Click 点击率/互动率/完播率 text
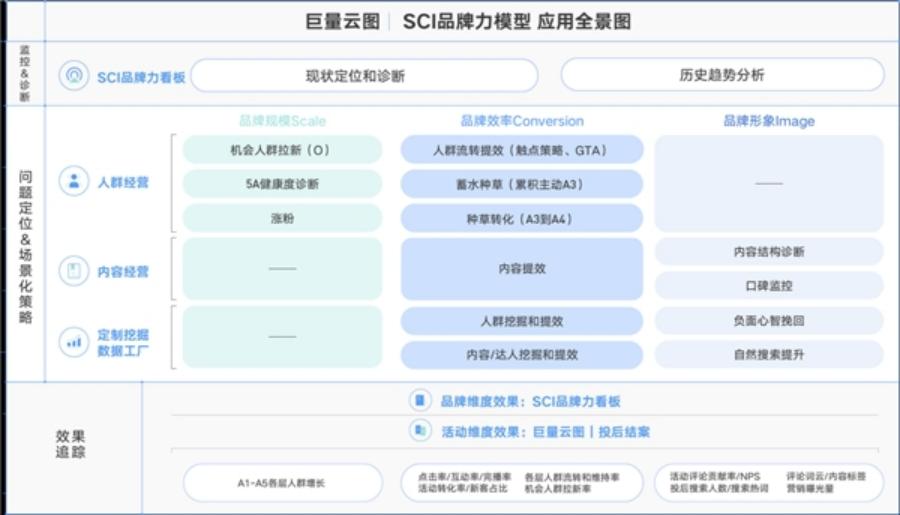 coord(464,477)
